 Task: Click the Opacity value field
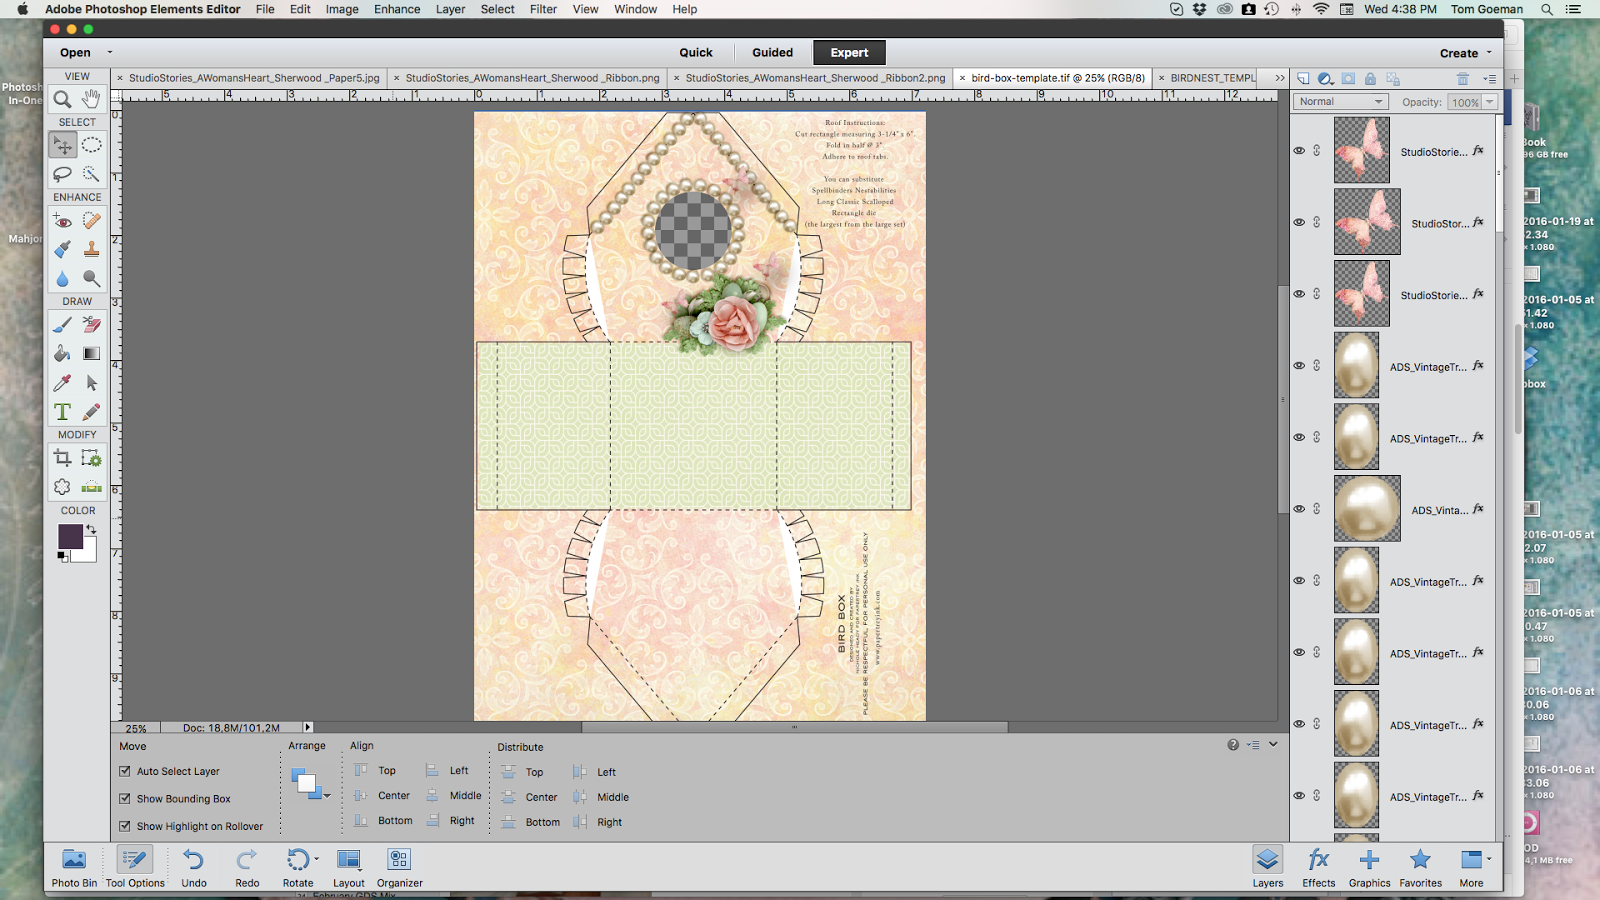[x=1464, y=102]
